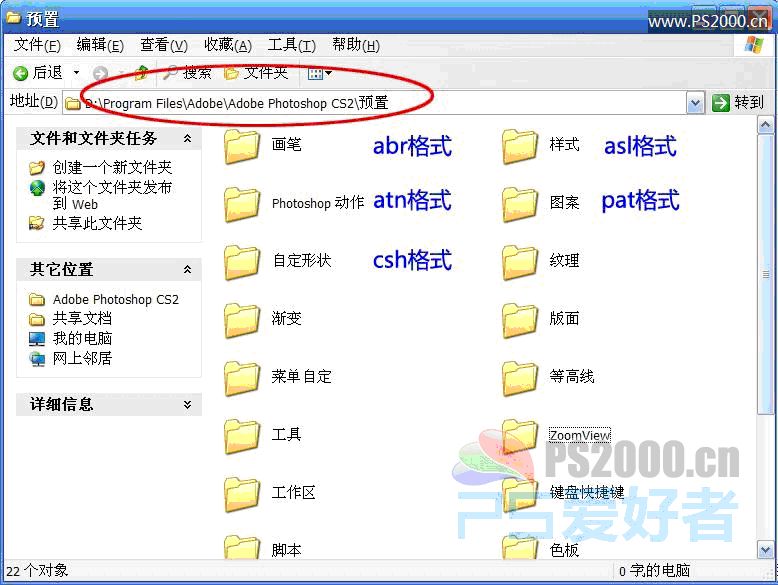Open 网上邻居 network places link
Image resolution: width=778 pixels, height=585 pixels.
[82, 358]
